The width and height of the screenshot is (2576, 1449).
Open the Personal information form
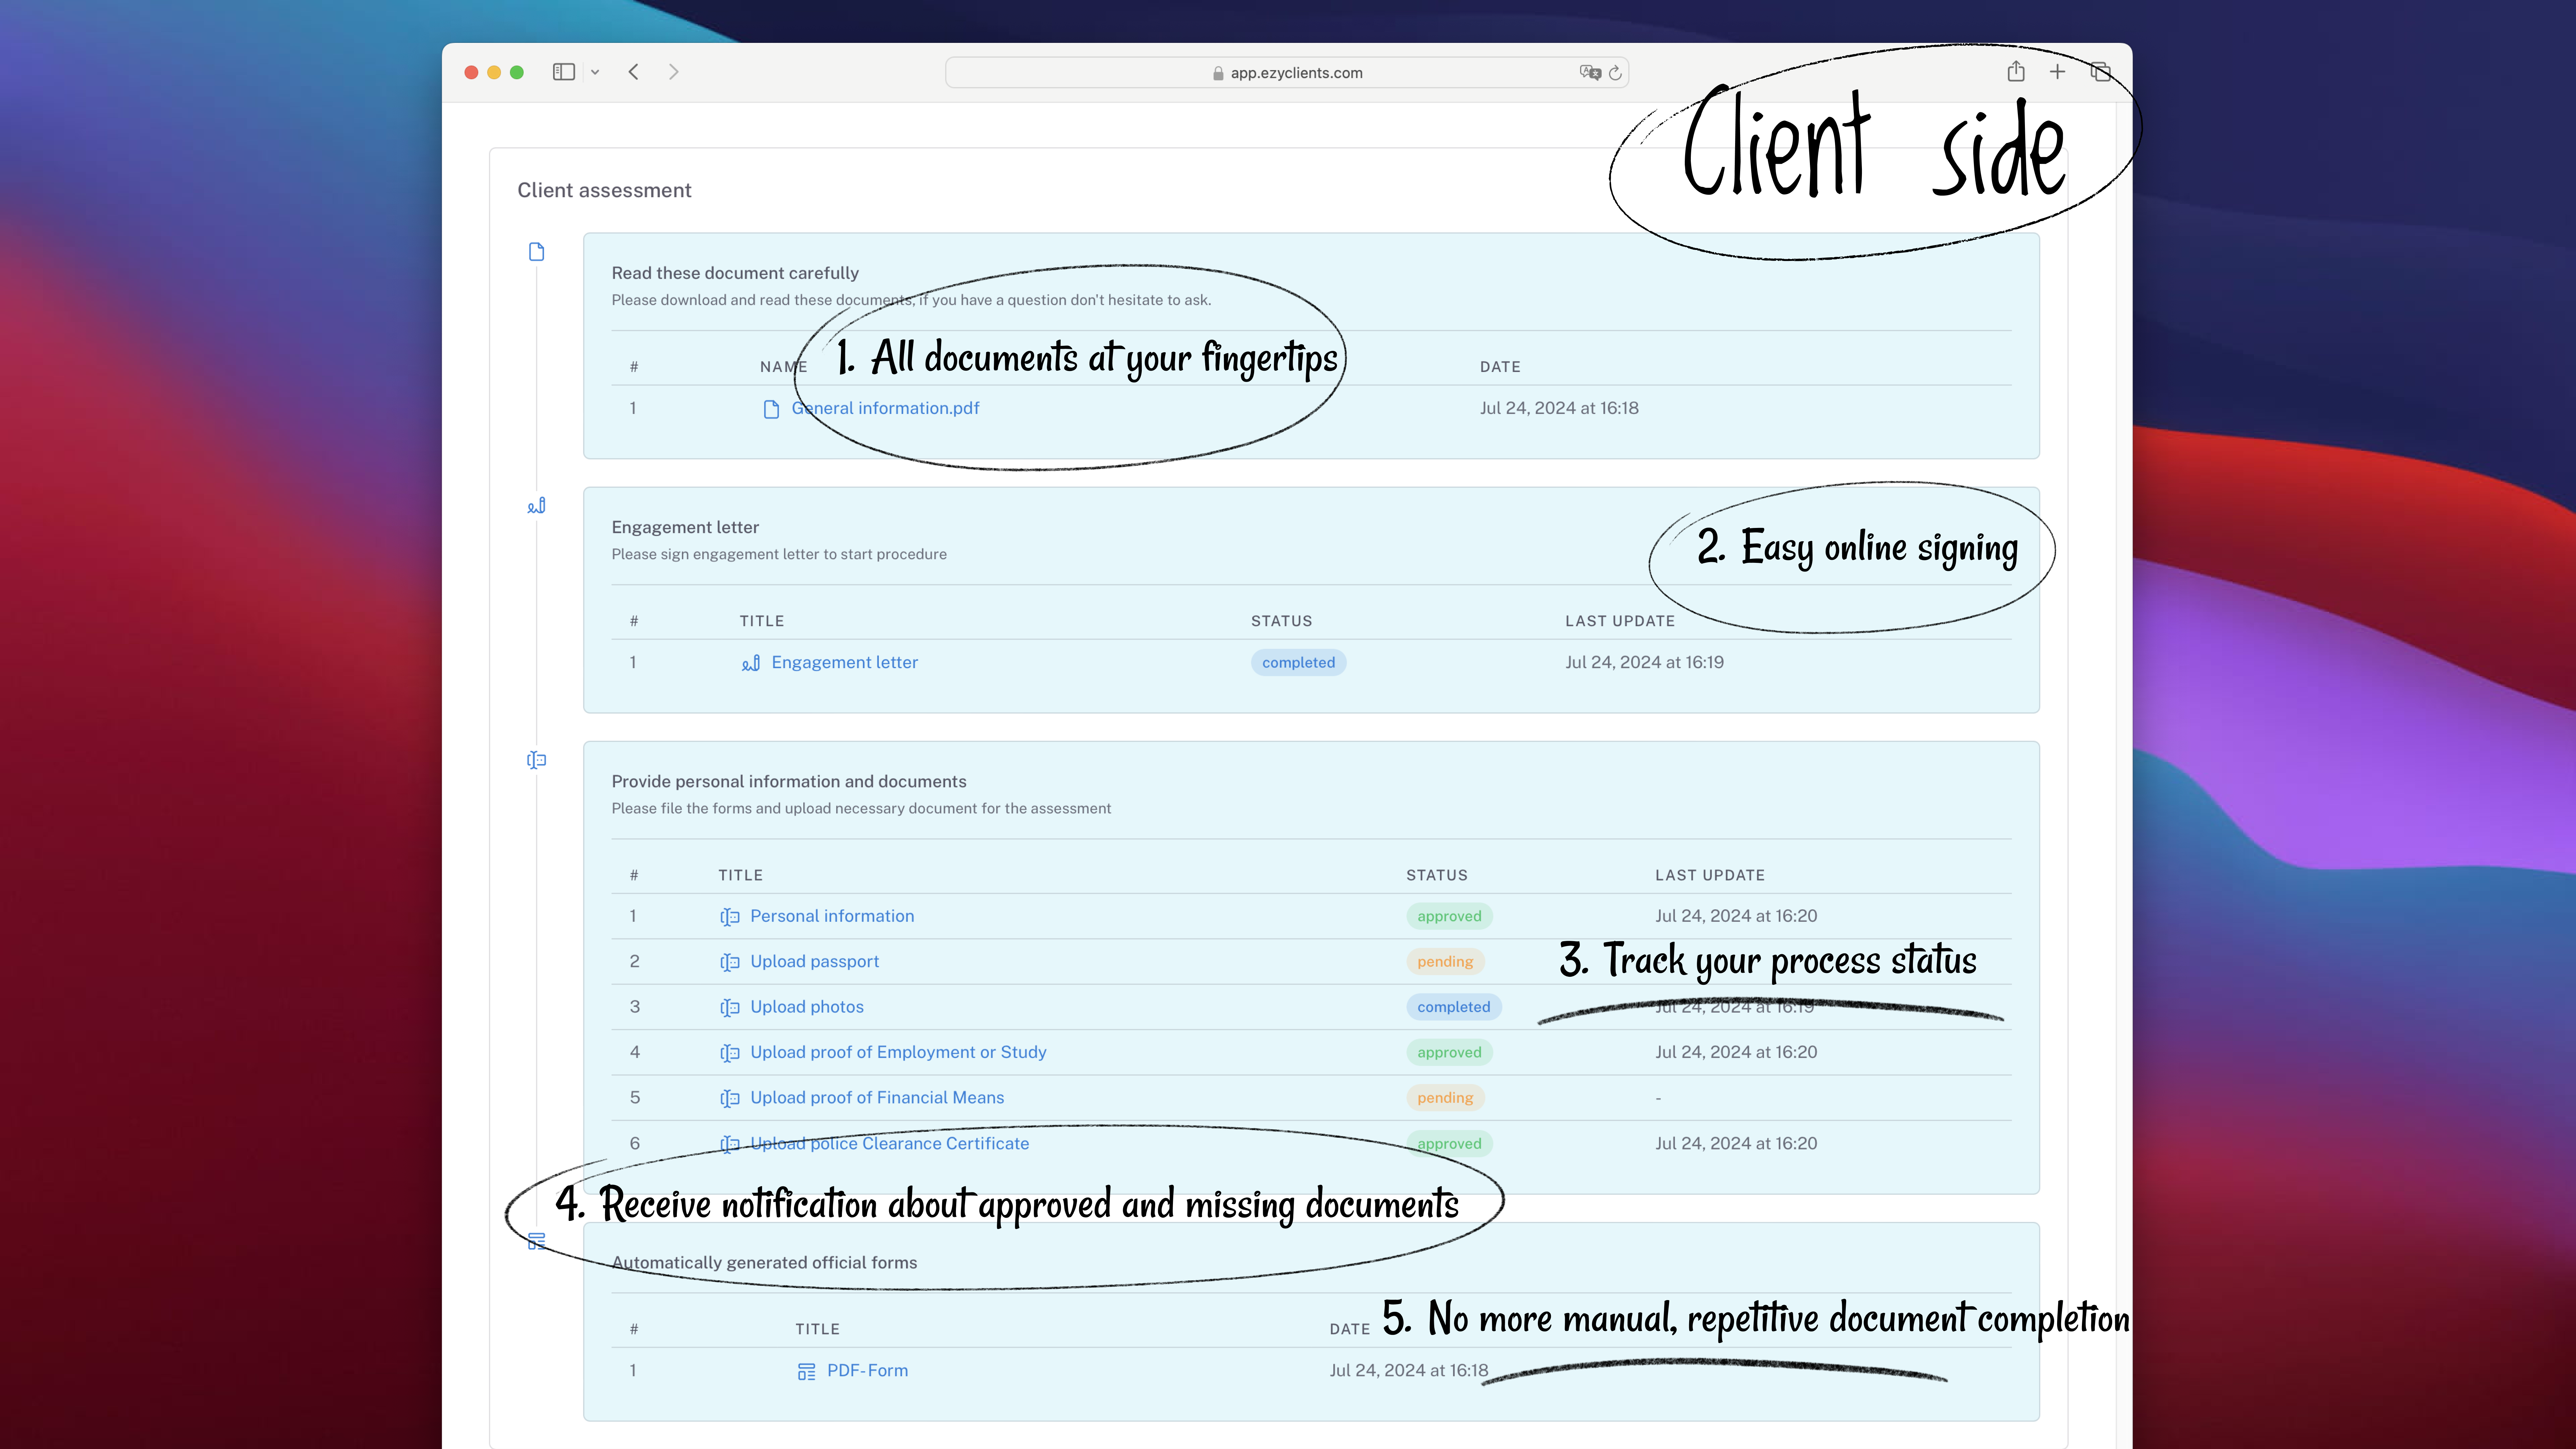point(832,916)
